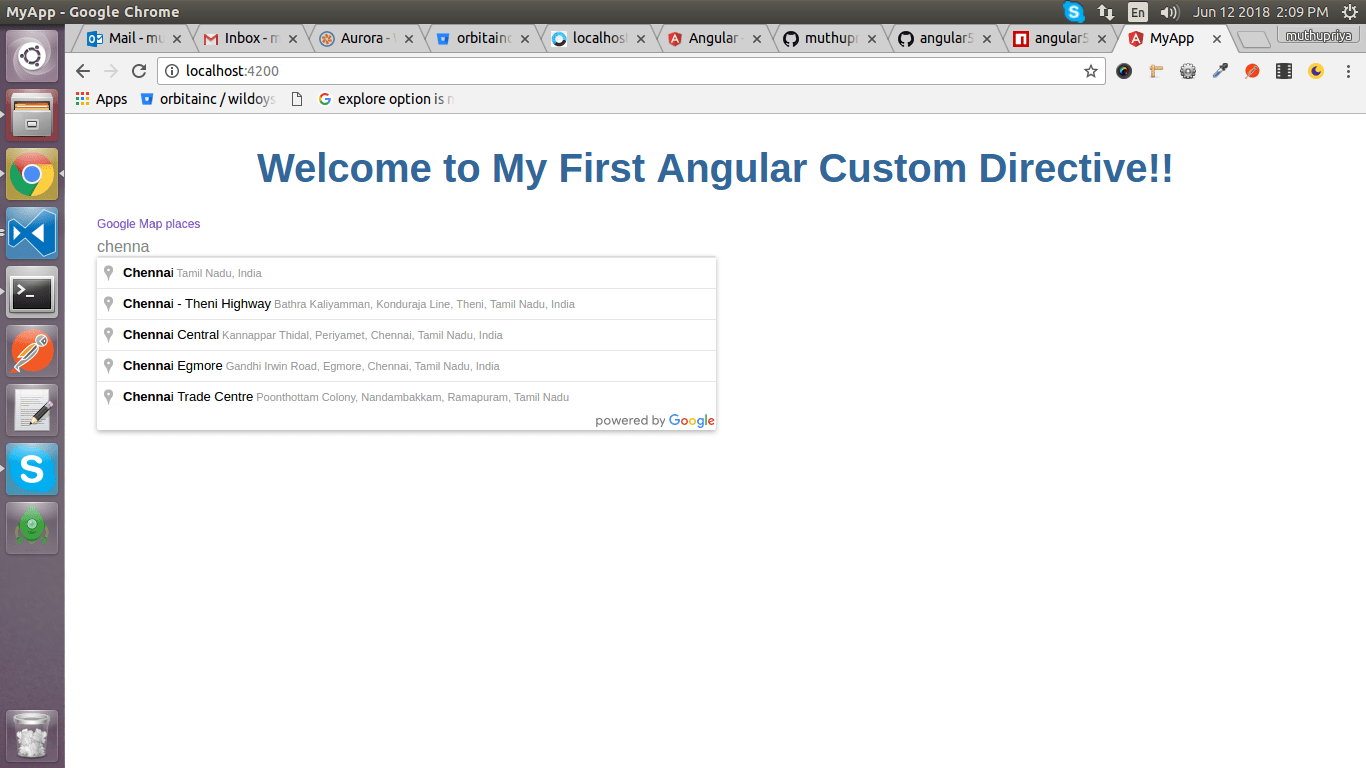Open the green robot app in dock
The image size is (1366, 768).
pos(32,529)
